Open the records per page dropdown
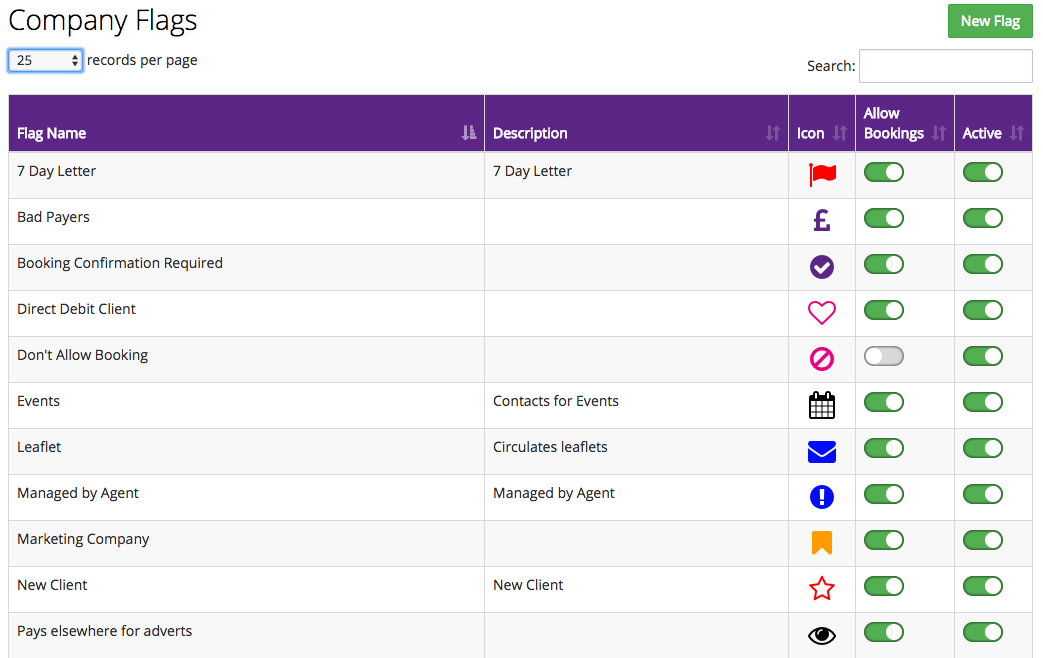 coord(45,60)
